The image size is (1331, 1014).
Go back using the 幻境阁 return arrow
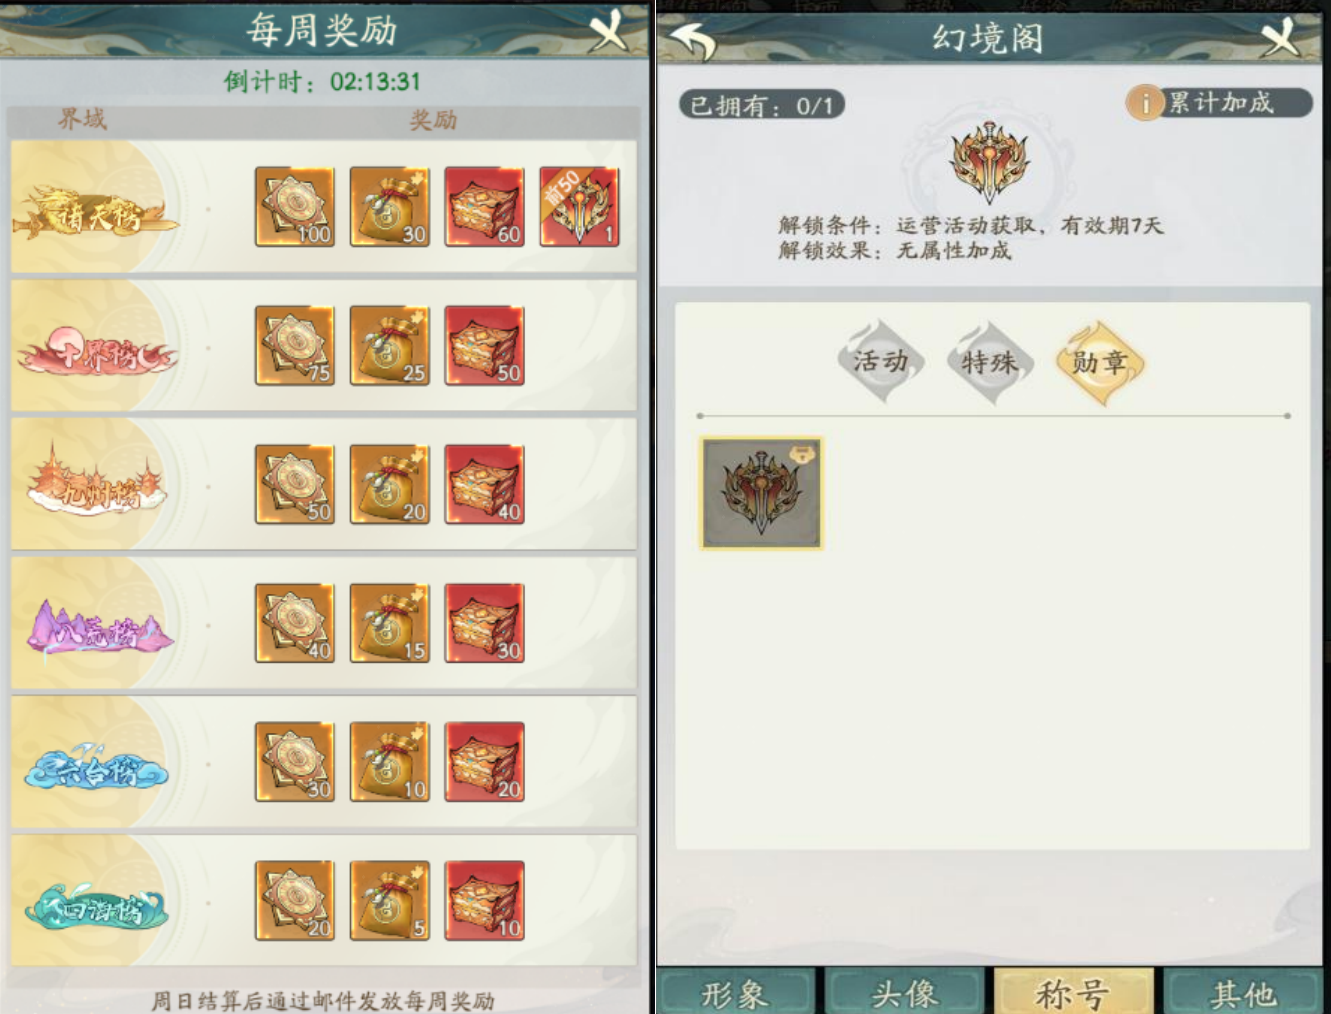[x=692, y=39]
